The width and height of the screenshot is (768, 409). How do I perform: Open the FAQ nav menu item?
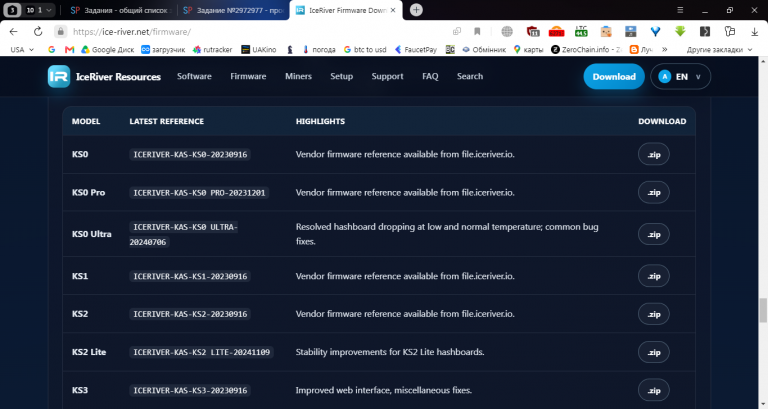coord(430,76)
